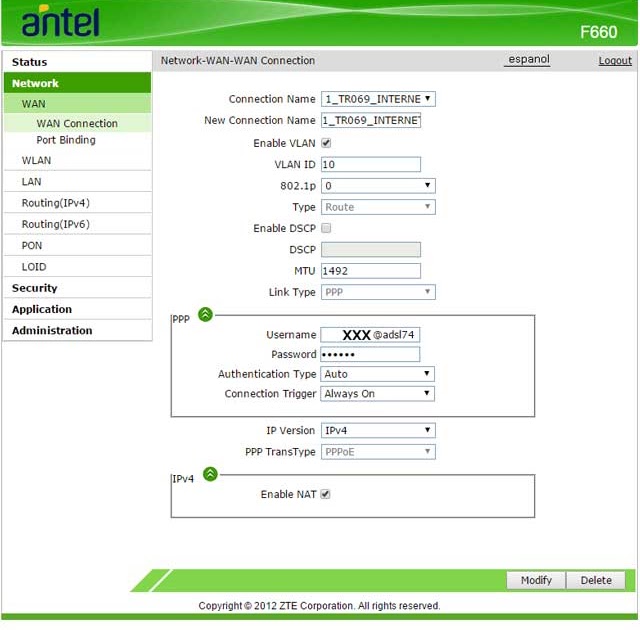Collapse the PPP section with green arrow icon
Viewport: 640px width, 630px height.
tap(205, 314)
